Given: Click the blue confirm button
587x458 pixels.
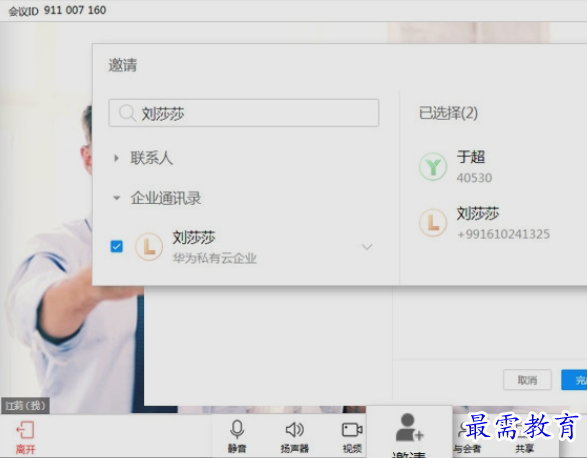Looking at the screenshot, I should 574,380.
